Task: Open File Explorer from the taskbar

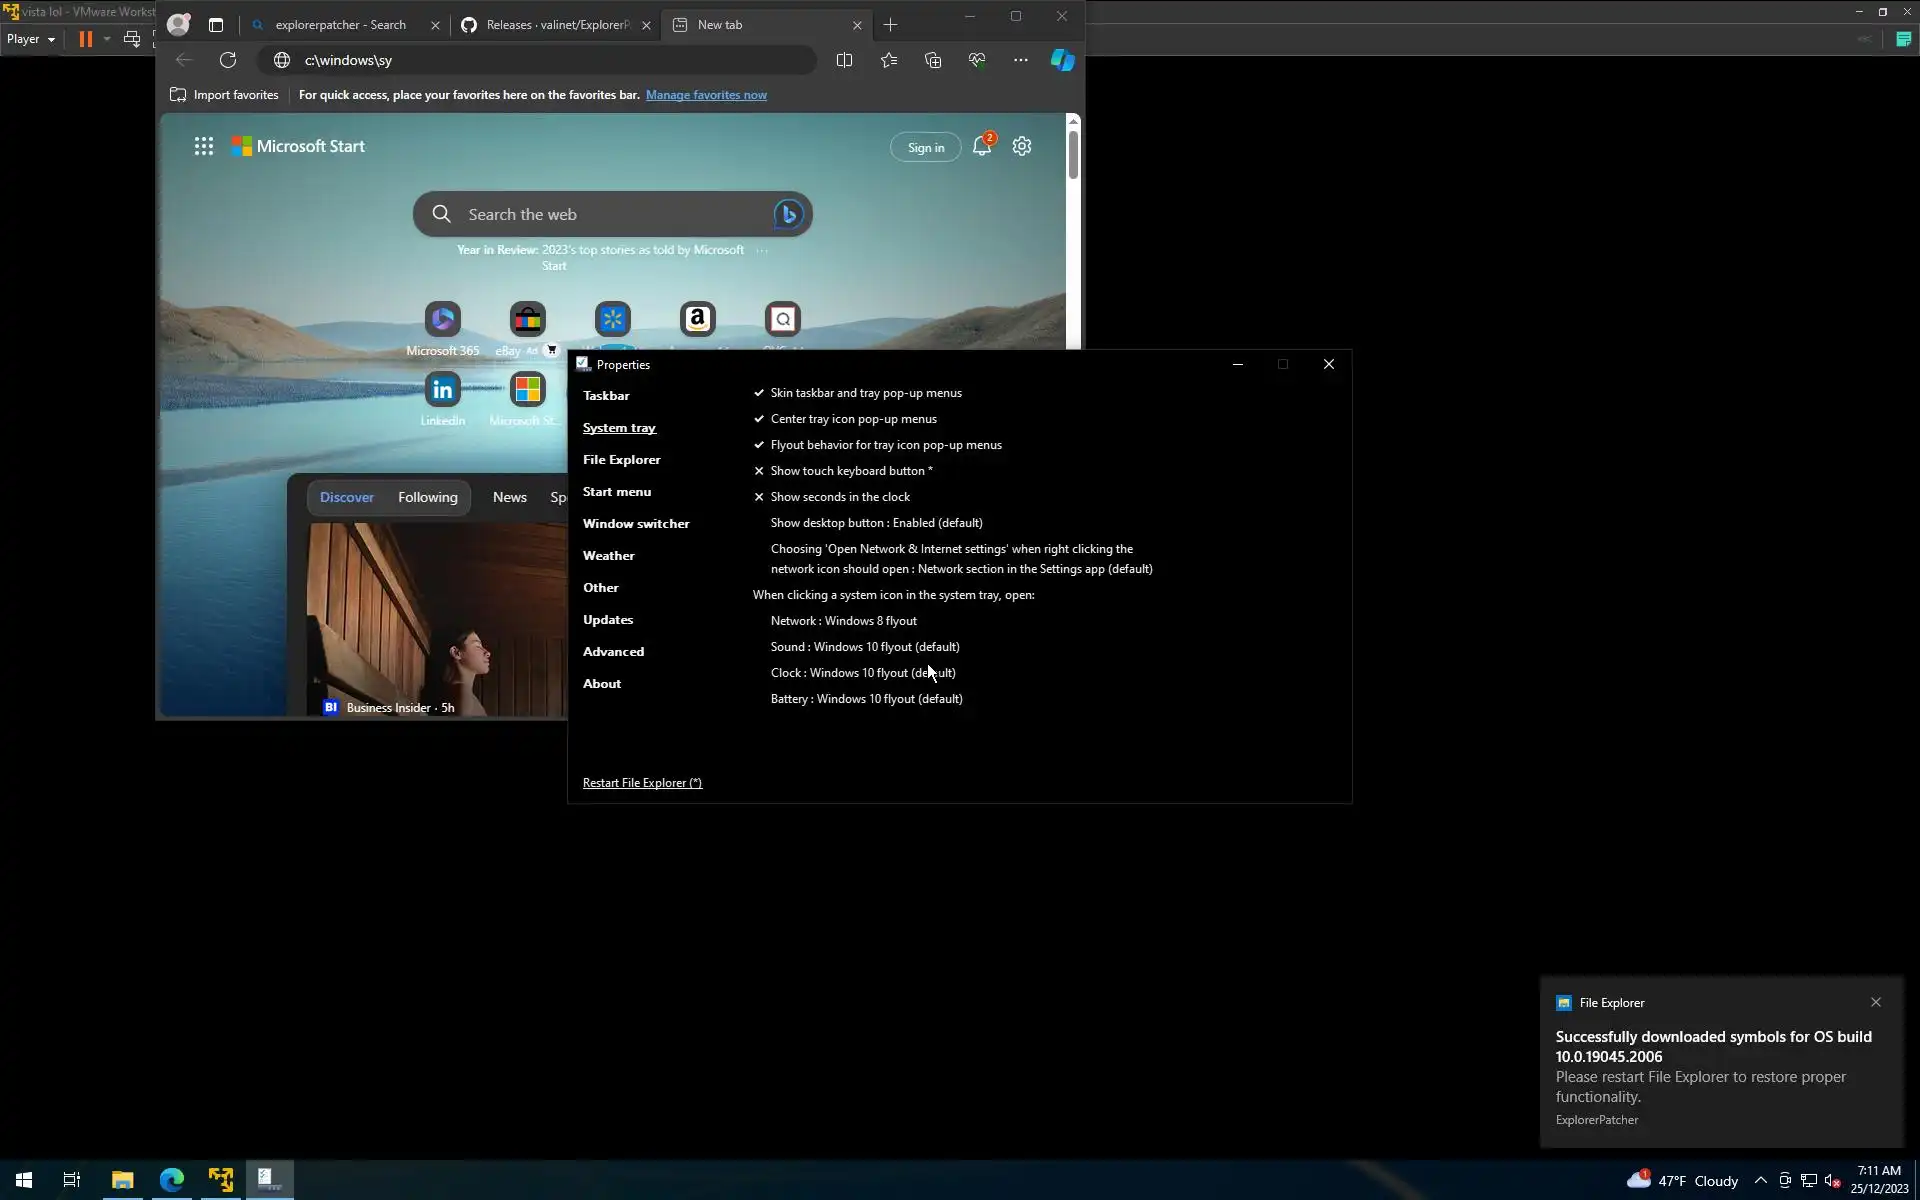Action: [x=122, y=1180]
